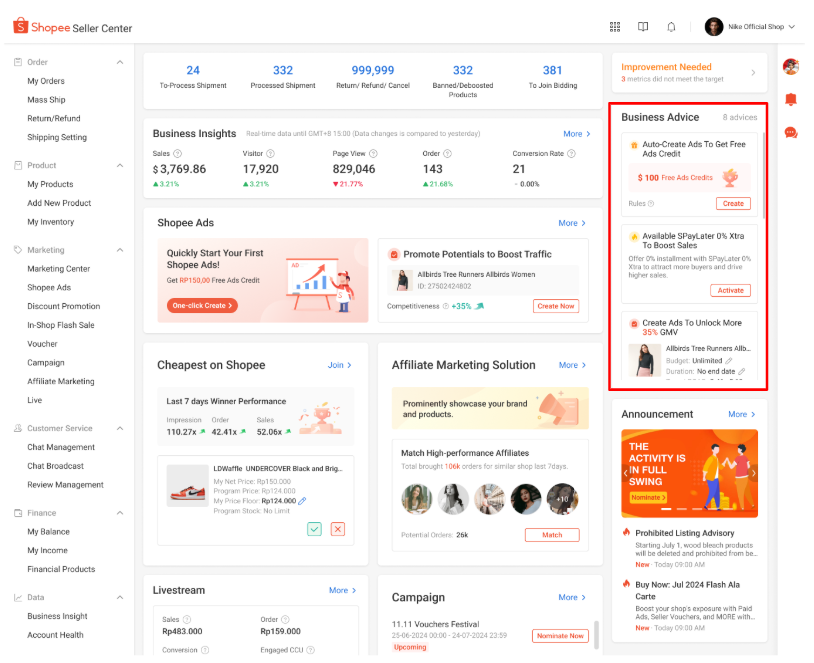Viewport: 814px width, 663px height.
Task: Collapse the Marketing sidebar section
Action: 120,250
